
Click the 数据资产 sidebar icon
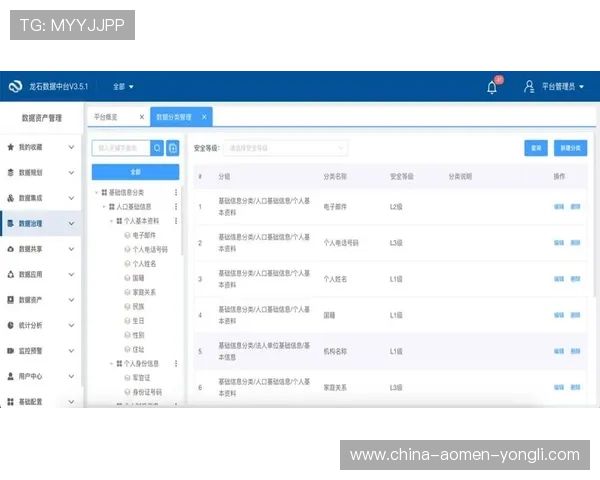tap(11, 300)
